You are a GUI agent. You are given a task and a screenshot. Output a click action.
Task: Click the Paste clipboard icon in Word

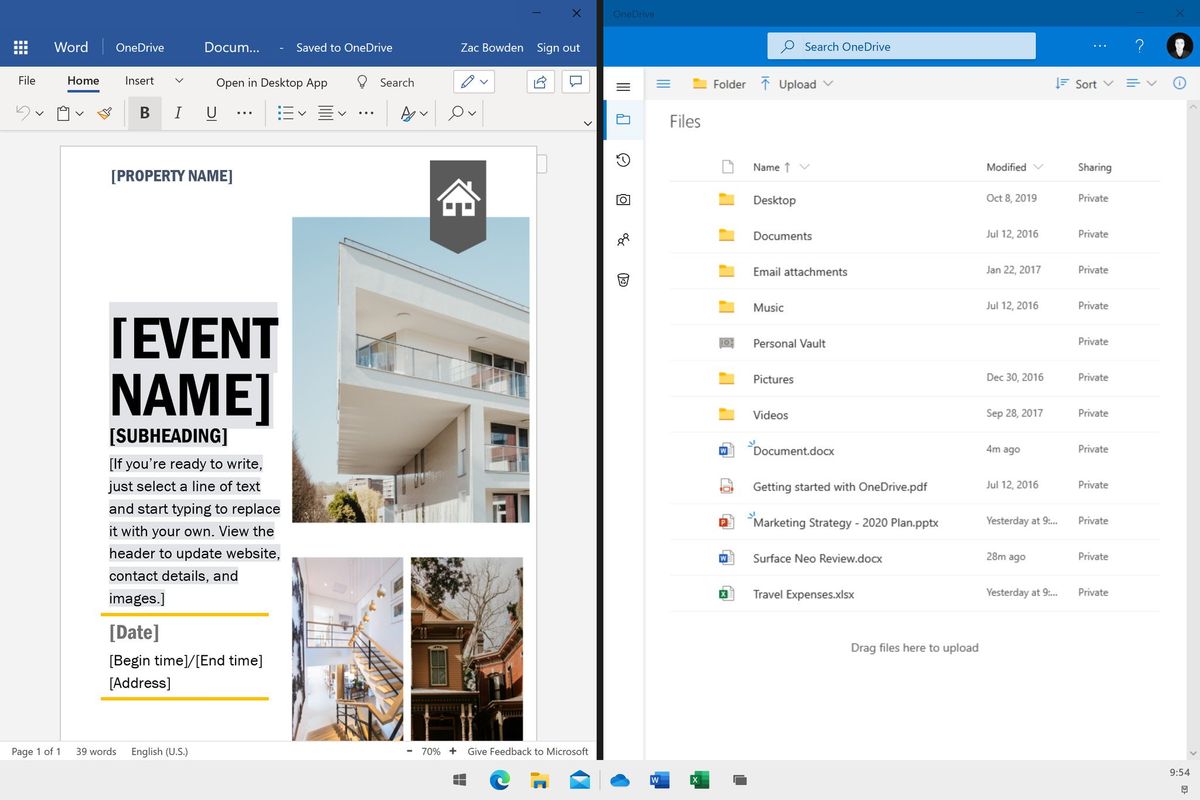[x=63, y=113]
